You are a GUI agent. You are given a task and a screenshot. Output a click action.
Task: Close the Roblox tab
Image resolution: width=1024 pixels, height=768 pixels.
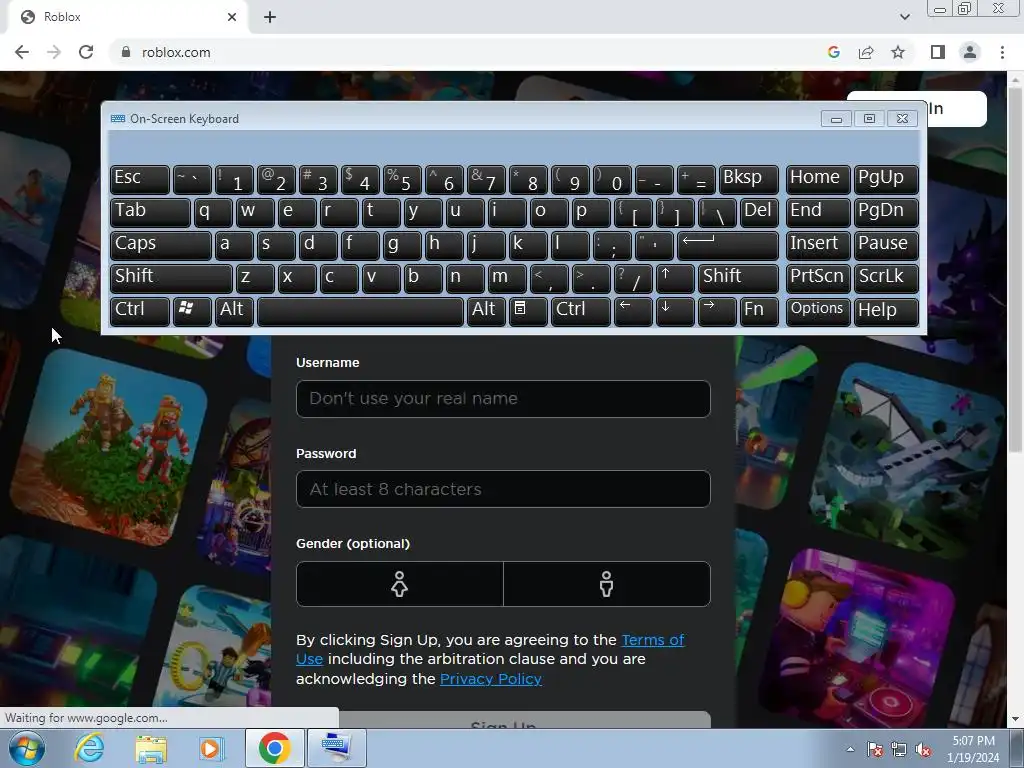(x=232, y=17)
